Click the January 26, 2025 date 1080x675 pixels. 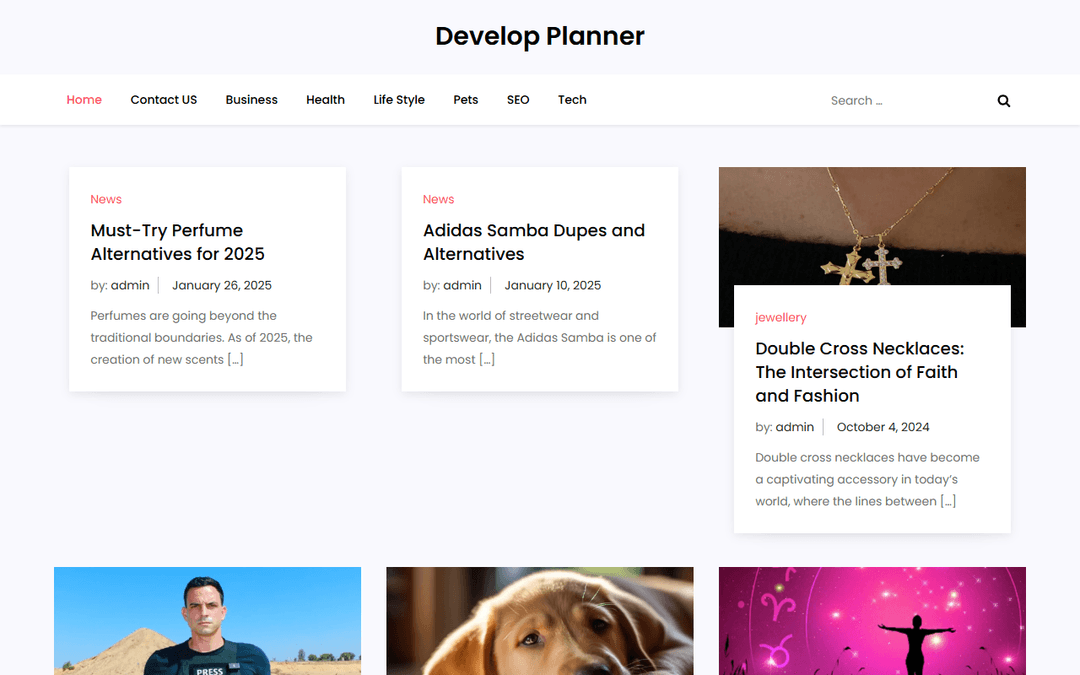pos(222,285)
